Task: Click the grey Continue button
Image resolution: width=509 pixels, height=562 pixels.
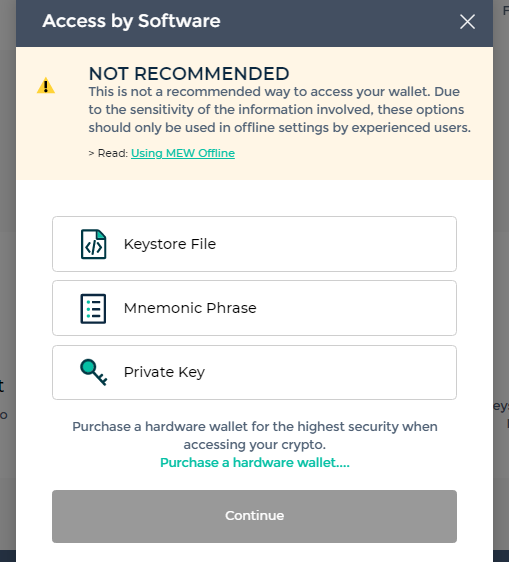Action: pos(254,516)
